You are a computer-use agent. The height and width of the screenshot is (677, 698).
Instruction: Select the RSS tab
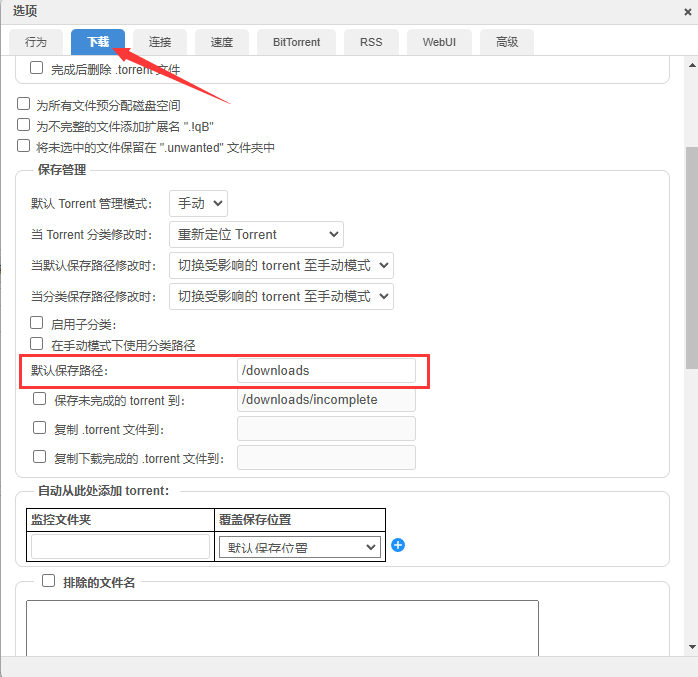click(371, 42)
